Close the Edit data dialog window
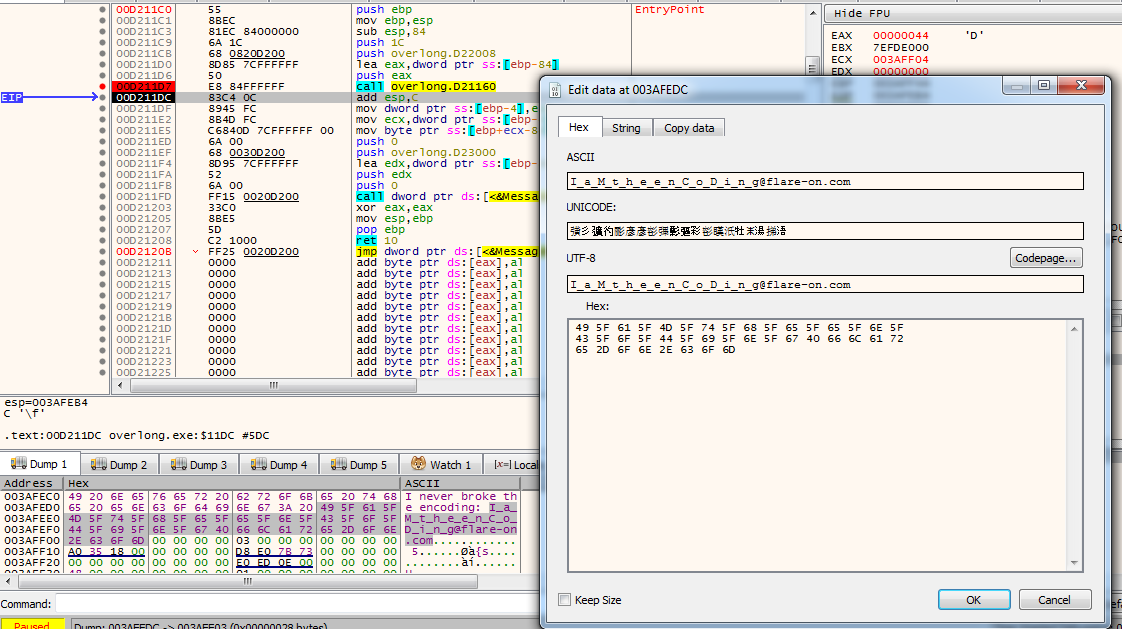 [1081, 85]
